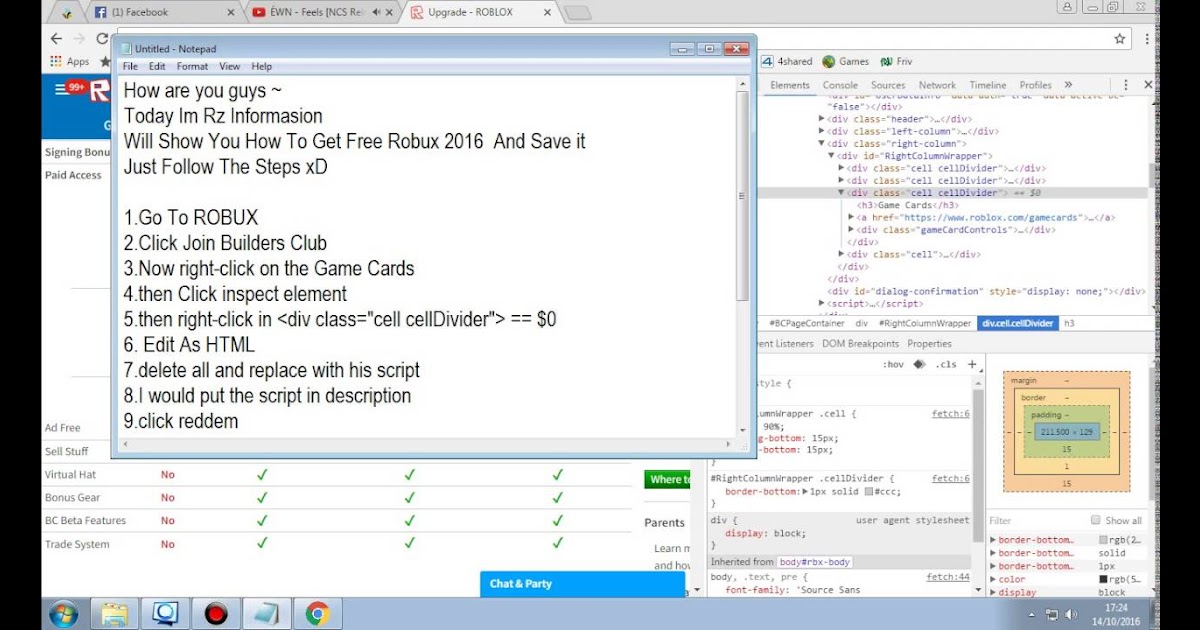1200x630 pixels.
Task: Open Windows Explorer from taskbar
Action: coord(115,613)
